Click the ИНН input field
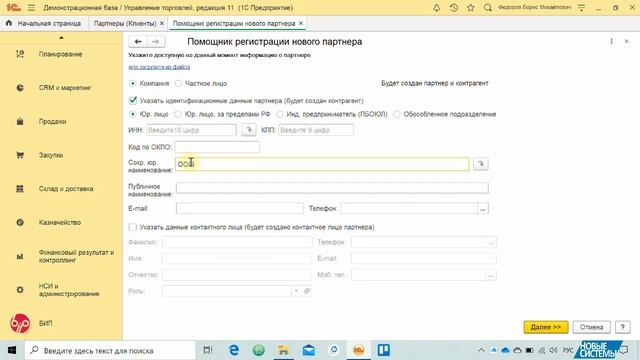 pyautogui.click(x=191, y=130)
